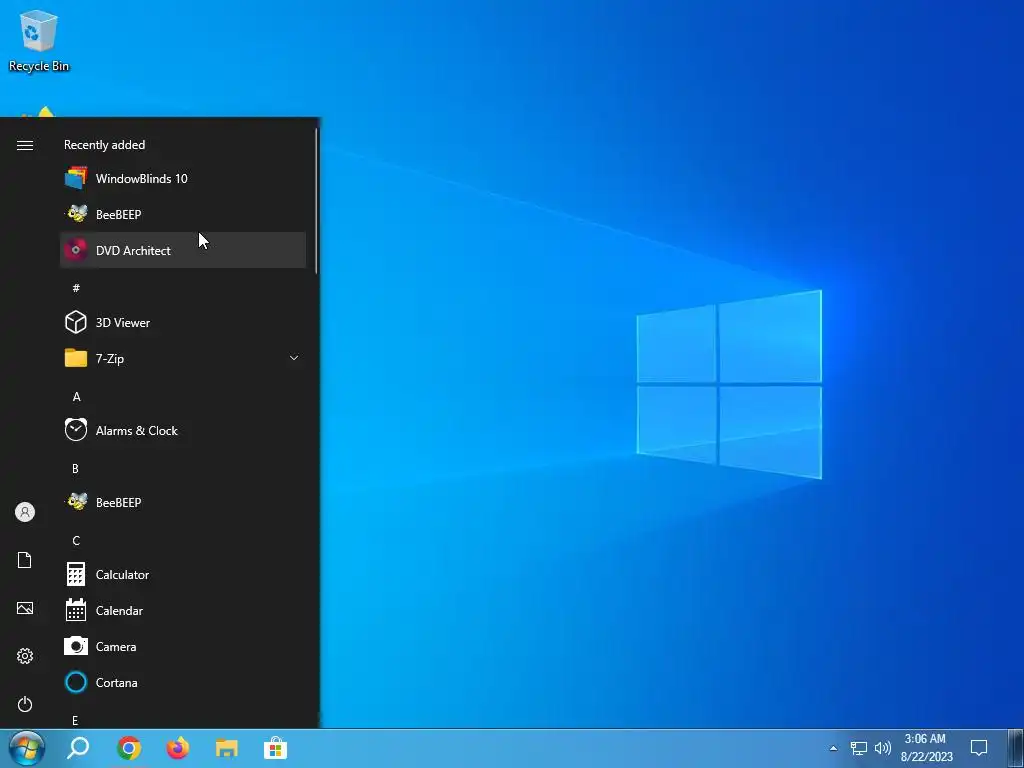The height and width of the screenshot is (768, 1024).
Task: Launch Google Chrome from taskbar
Action: [129, 748]
